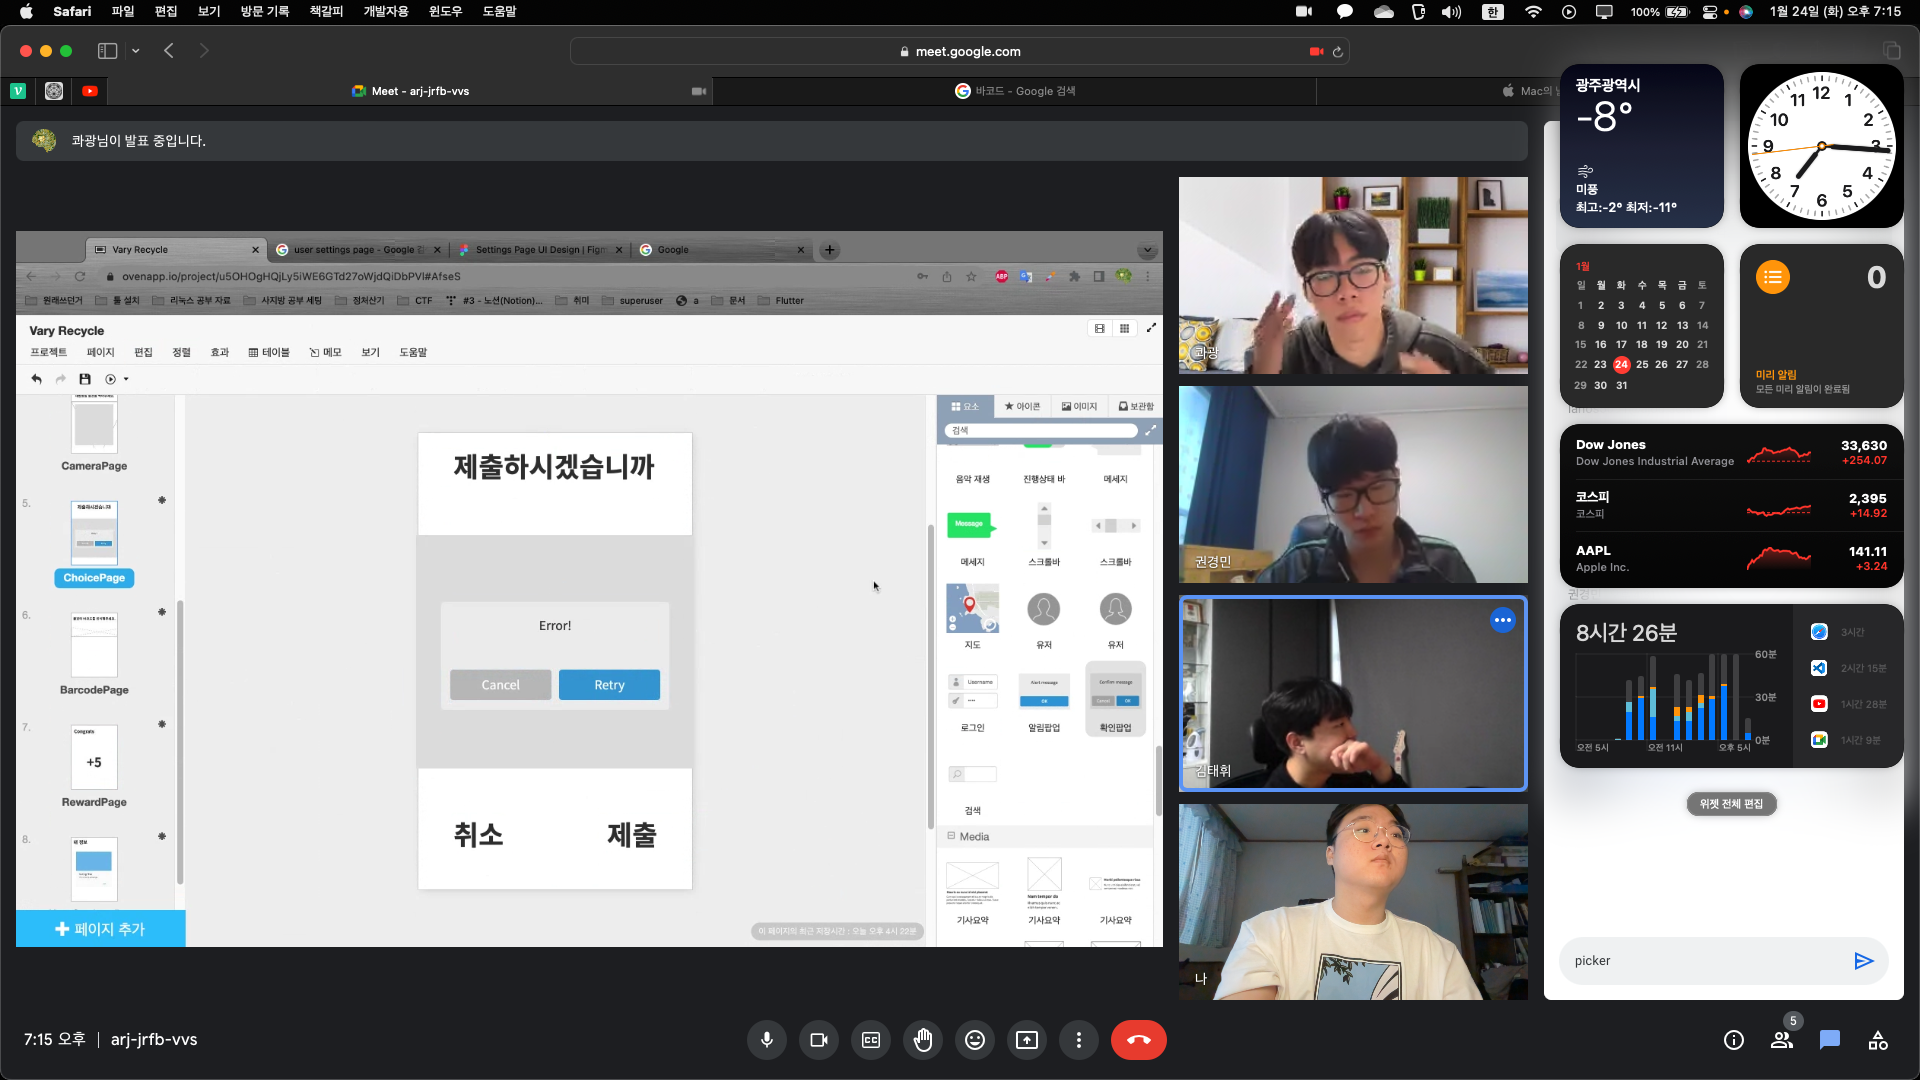The image size is (1920, 1080).
Task: Click the present screen icon
Action: click(x=1027, y=1040)
